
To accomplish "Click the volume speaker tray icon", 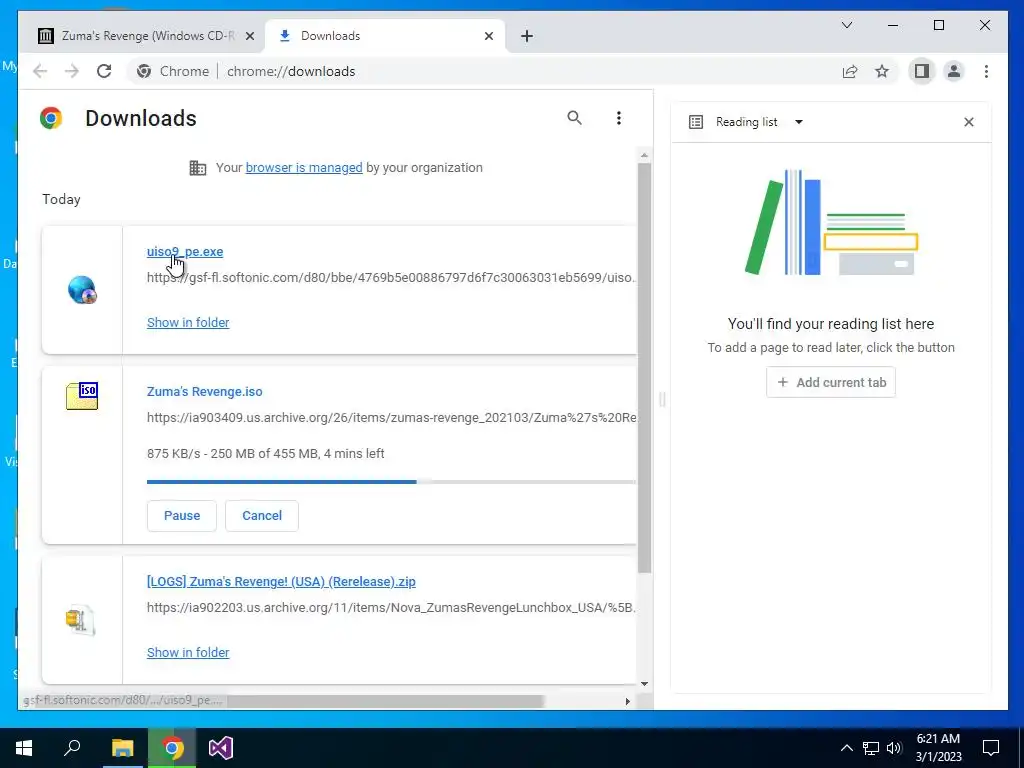I will coord(894,748).
